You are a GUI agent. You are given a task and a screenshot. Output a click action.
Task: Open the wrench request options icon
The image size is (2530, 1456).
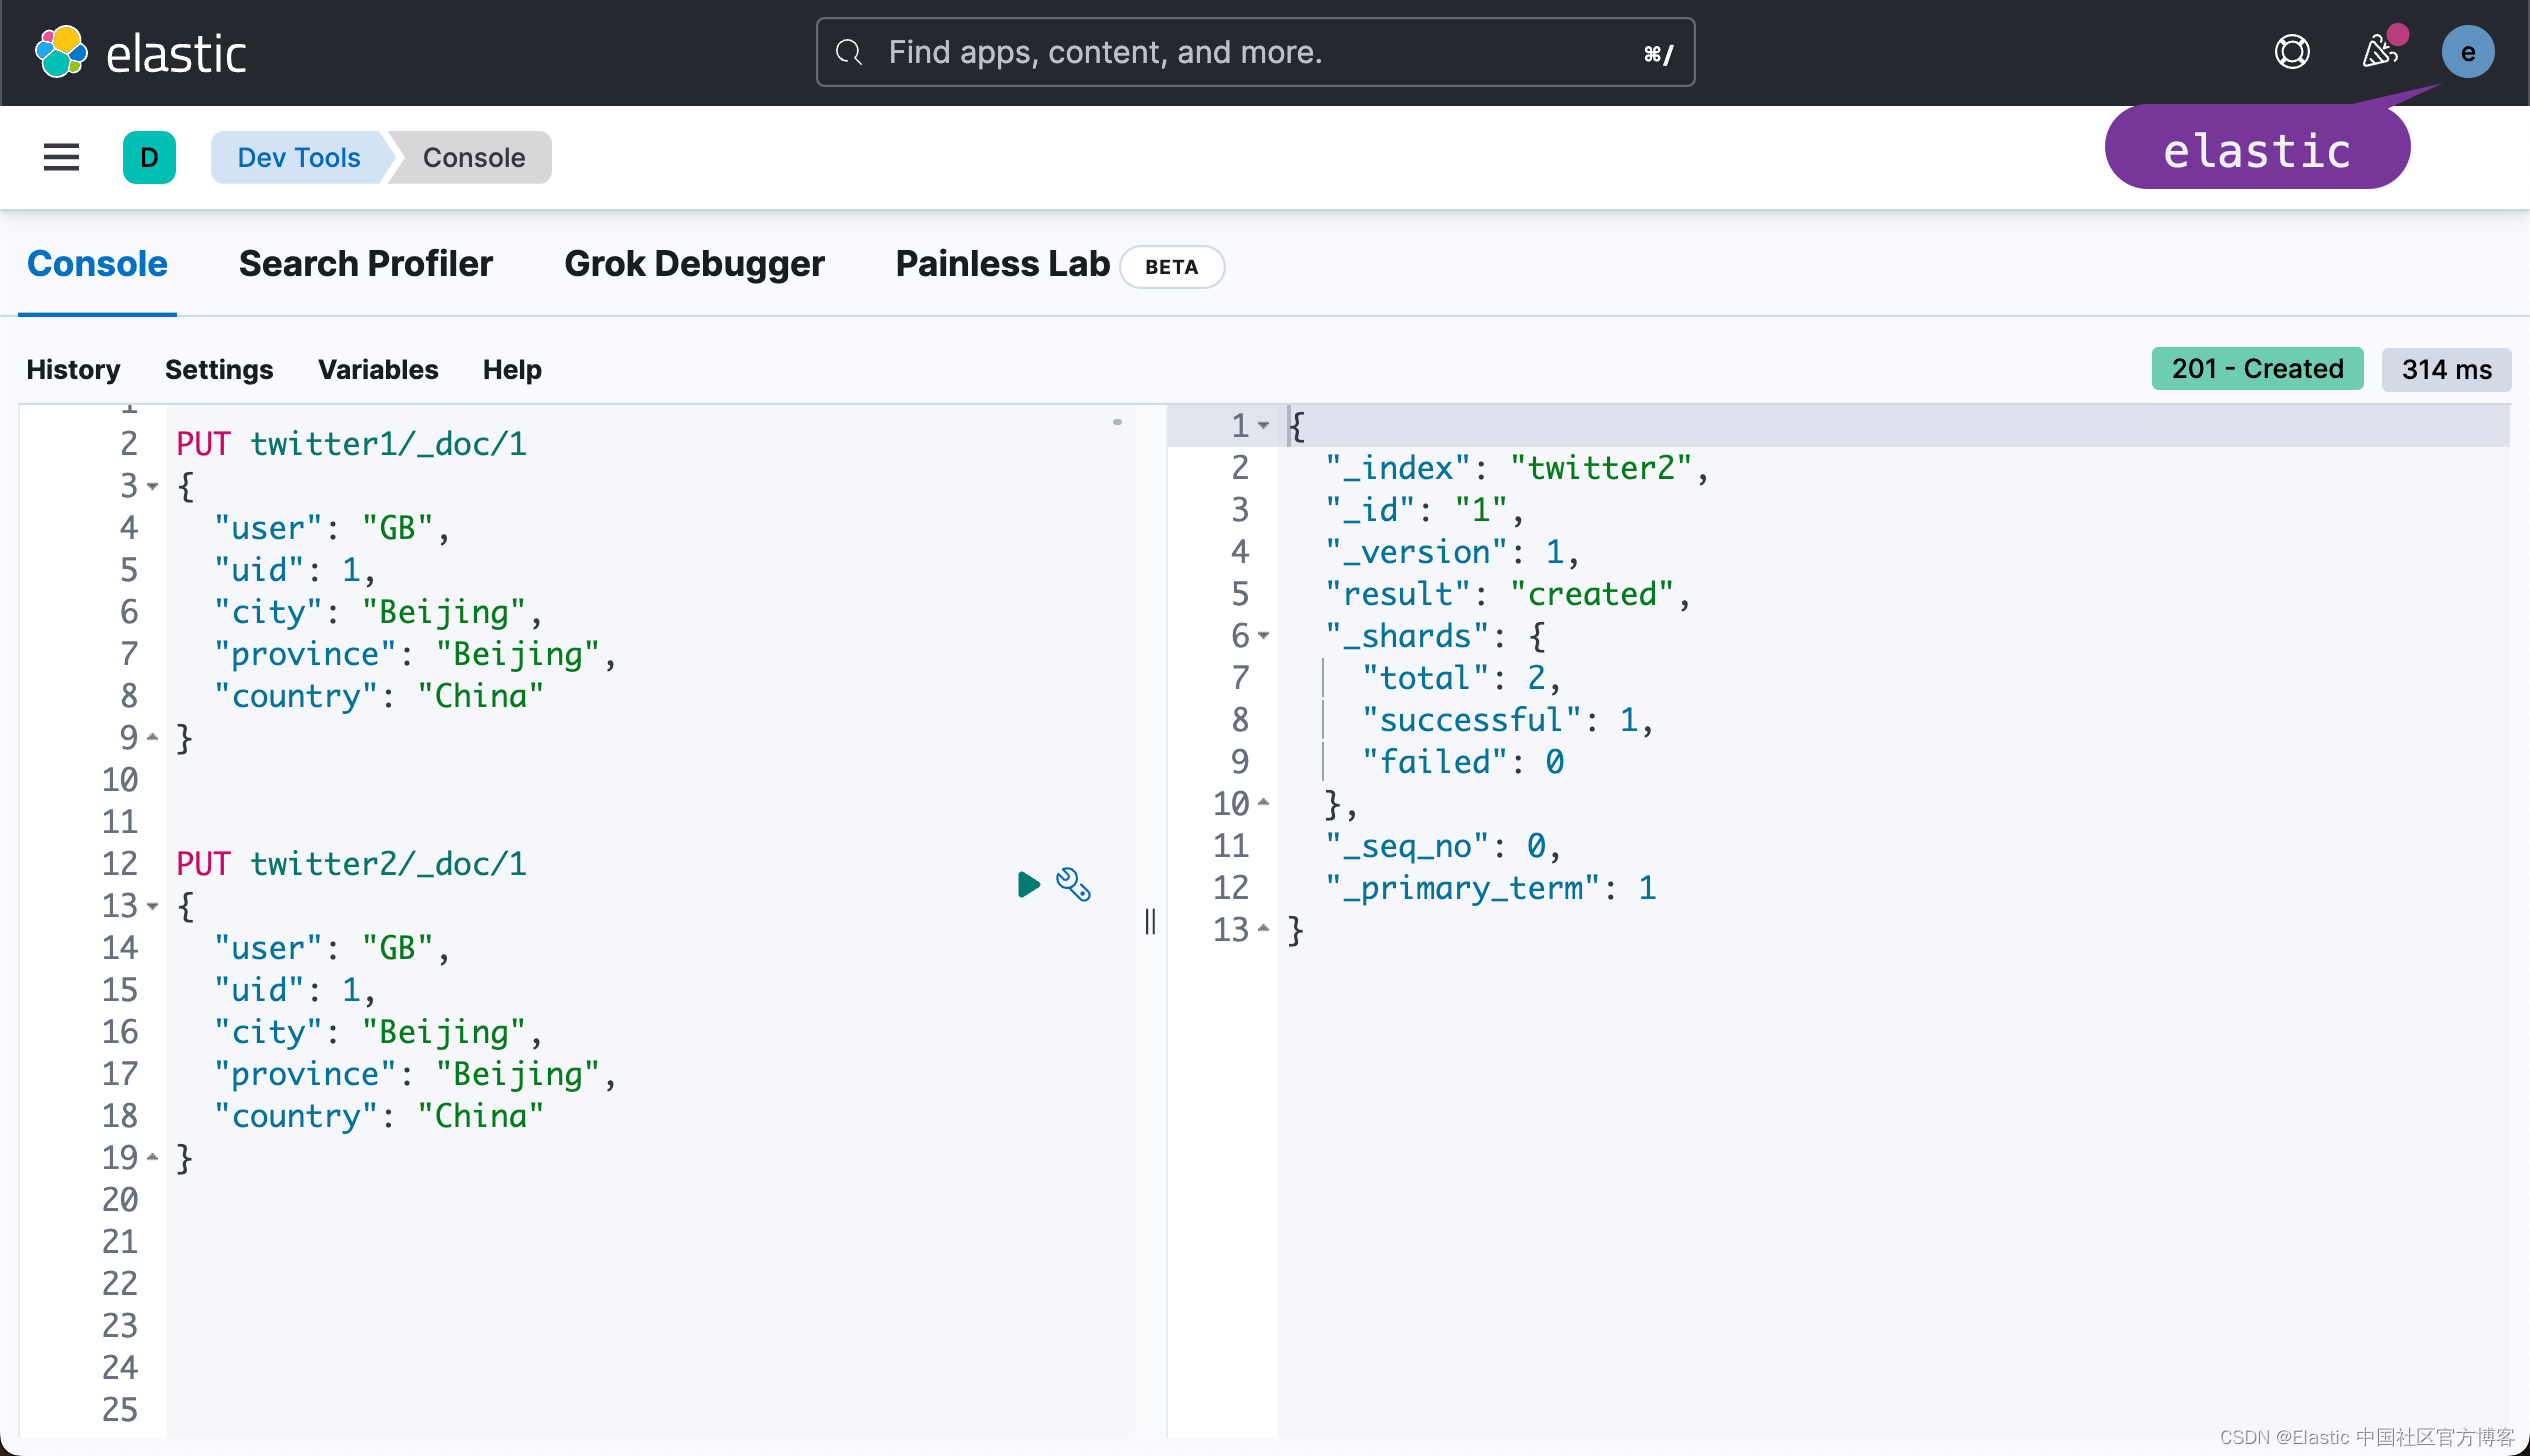click(1073, 884)
